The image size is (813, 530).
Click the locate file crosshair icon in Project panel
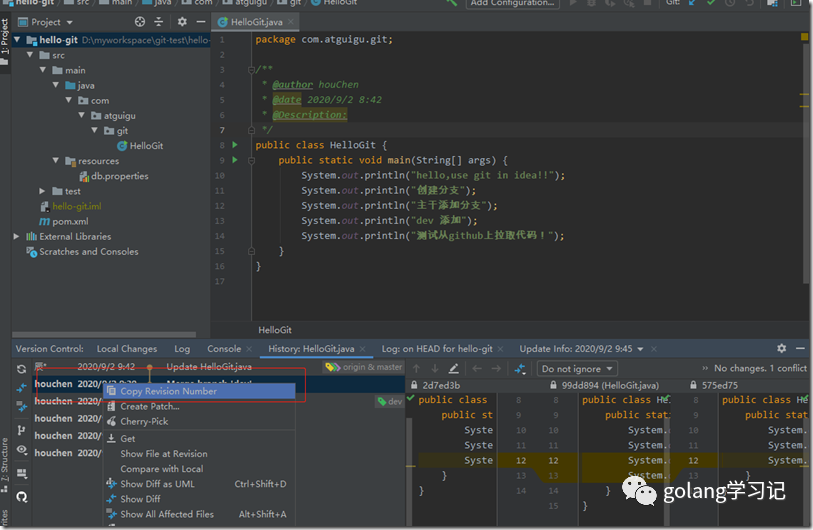140,22
